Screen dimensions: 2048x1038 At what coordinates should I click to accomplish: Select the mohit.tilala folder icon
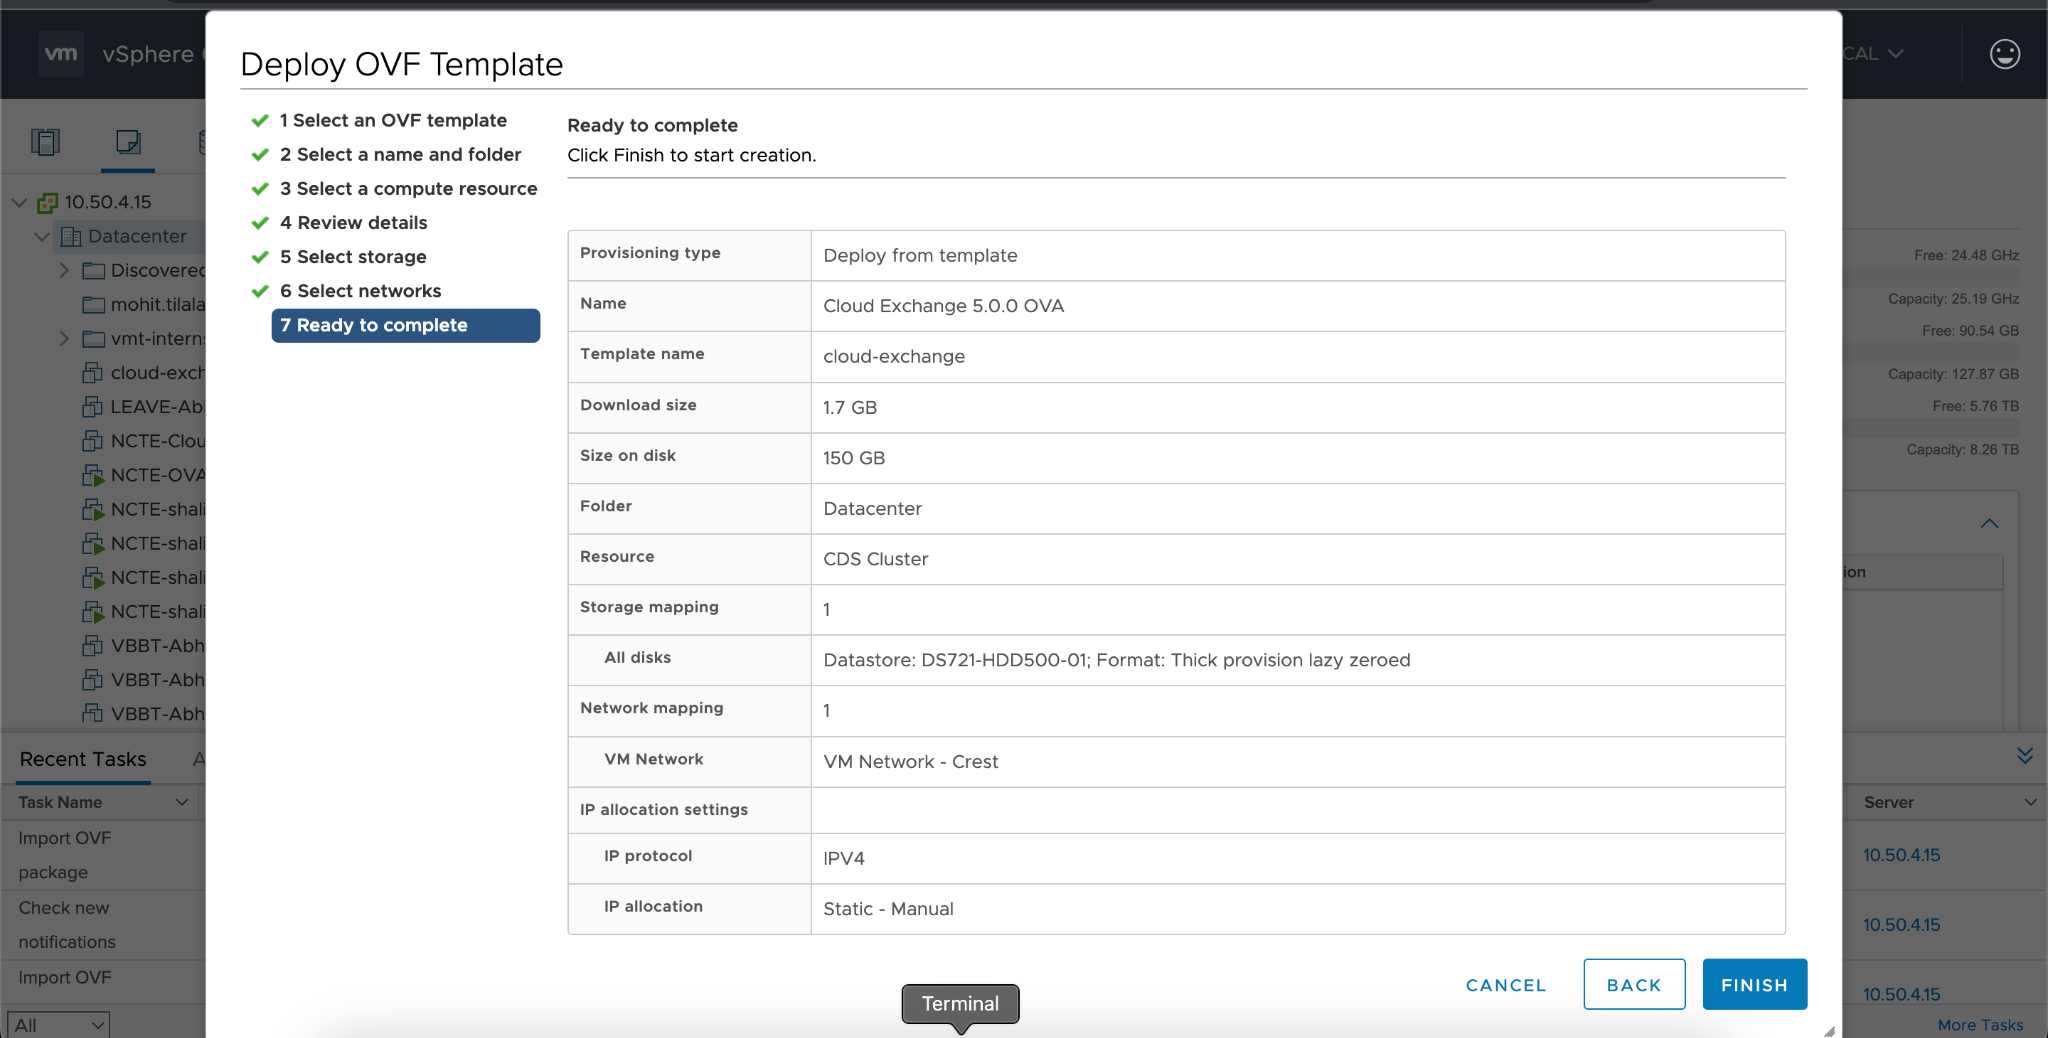[x=94, y=305]
